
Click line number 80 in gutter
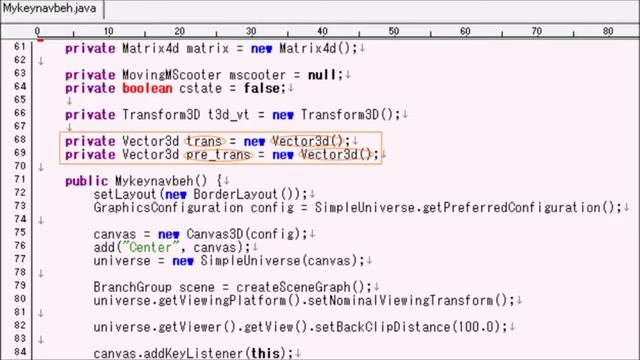pyautogui.click(x=20, y=299)
